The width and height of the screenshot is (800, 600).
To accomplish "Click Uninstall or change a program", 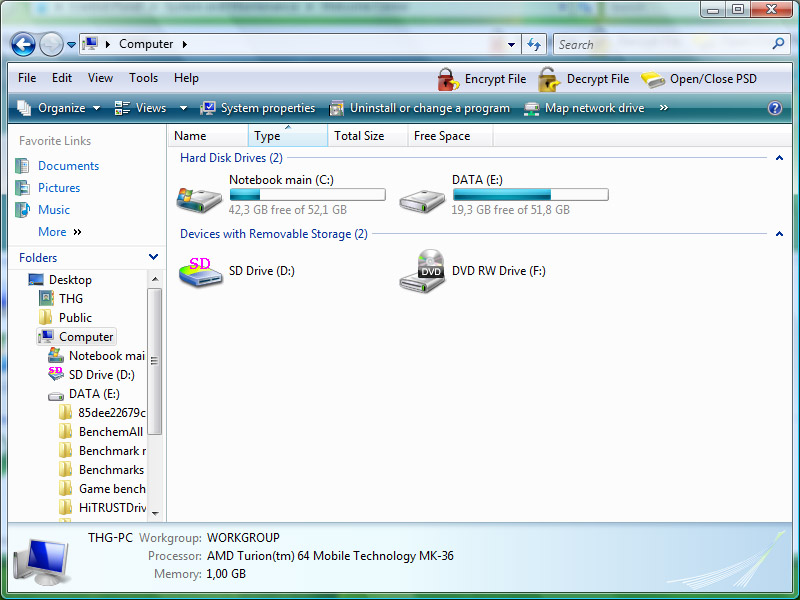I will [x=420, y=108].
